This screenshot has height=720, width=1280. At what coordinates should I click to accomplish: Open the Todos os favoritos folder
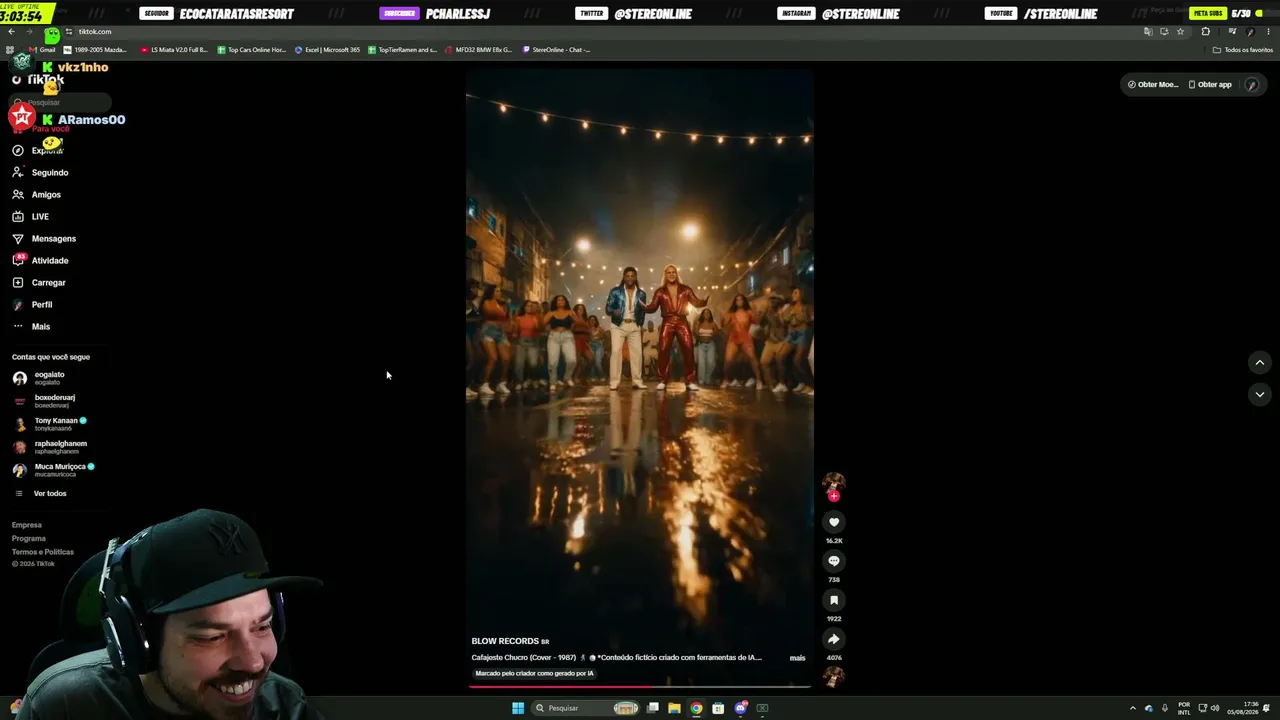coord(1243,50)
